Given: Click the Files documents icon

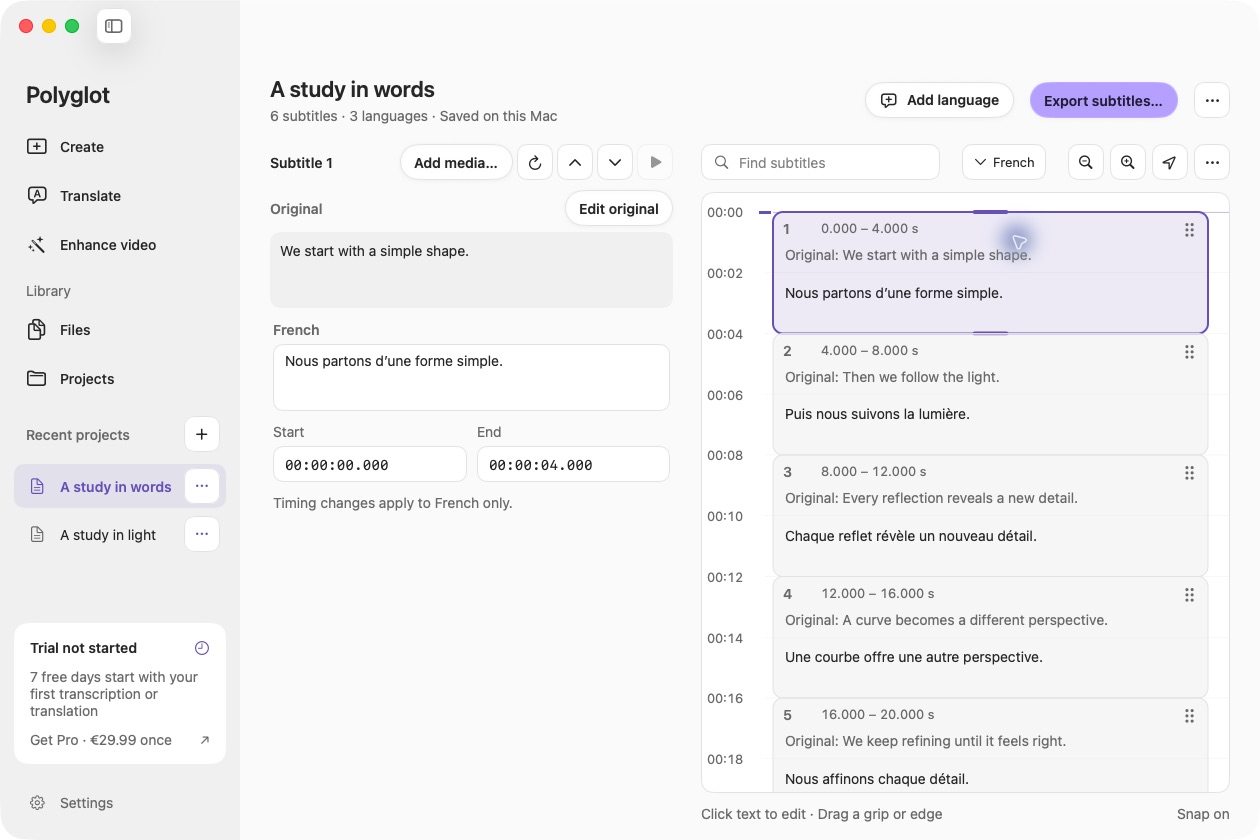Looking at the screenshot, I should coord(37,330).
